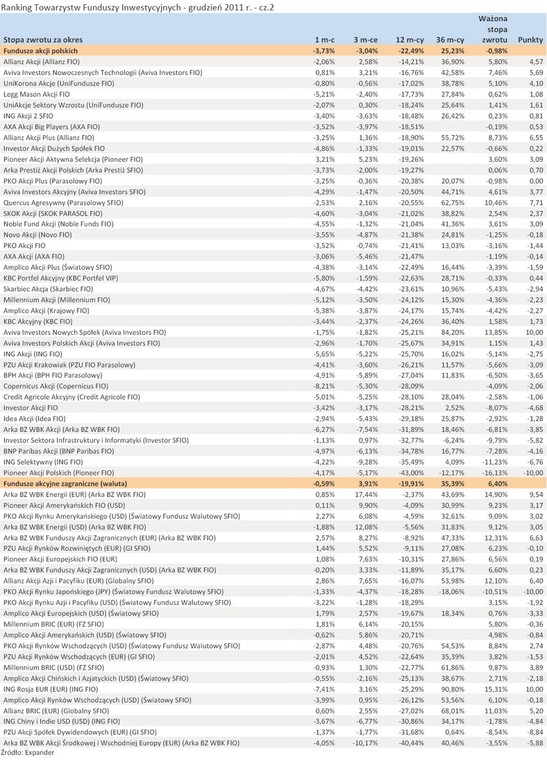The height and width of the screenshot is (760, 547).
Task: Click the -43,00% value for Pioneer Akcji Polskich
Action: 411,473
